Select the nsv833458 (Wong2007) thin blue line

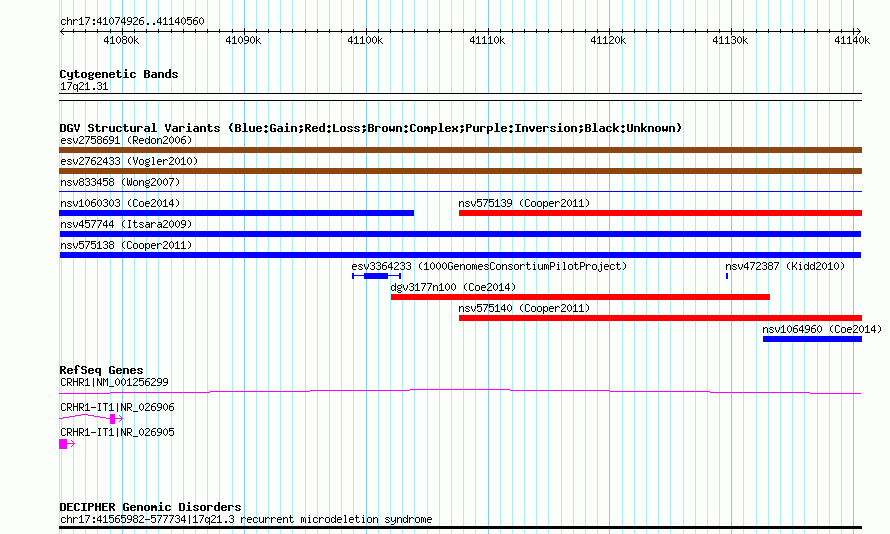460,192
